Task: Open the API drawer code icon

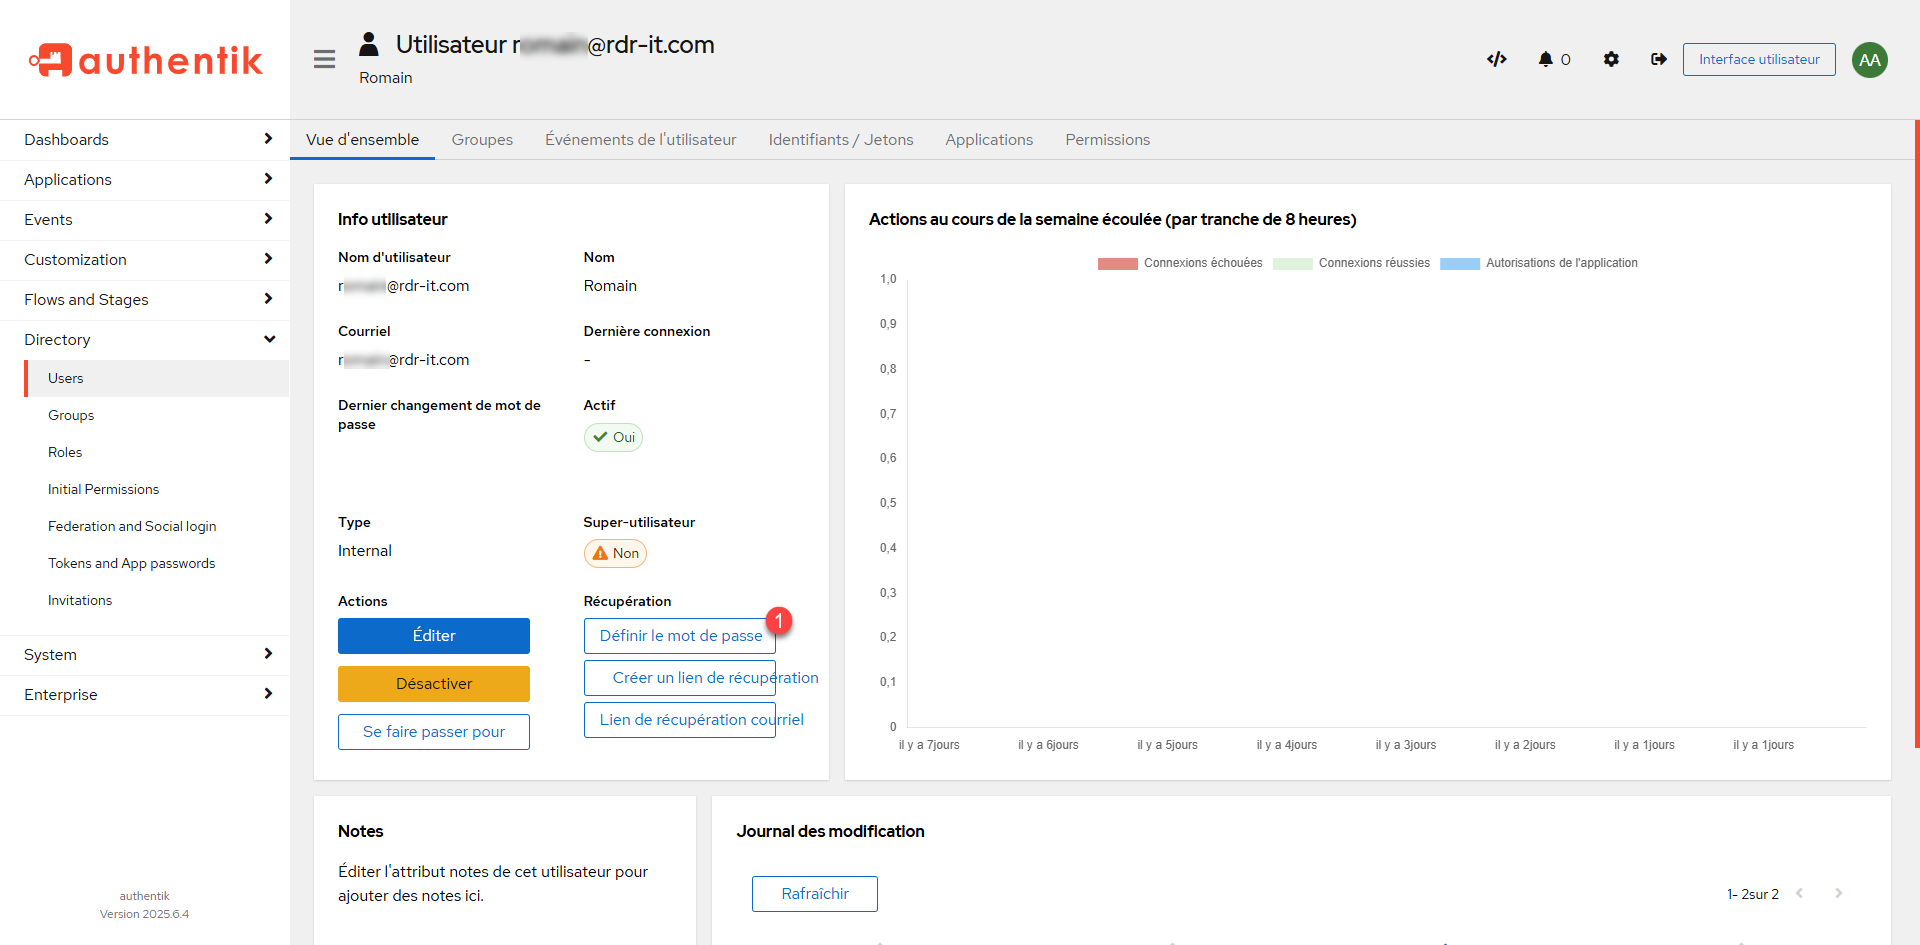Action: (1496, 59)
